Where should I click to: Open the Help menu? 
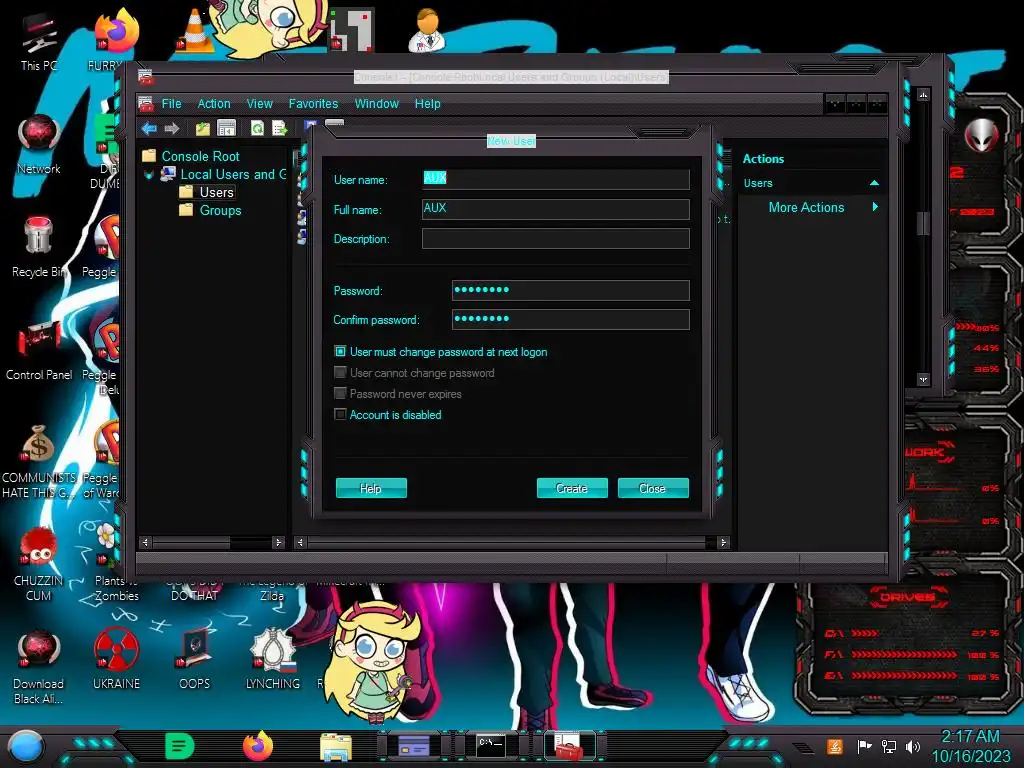(x=427, y=104)
